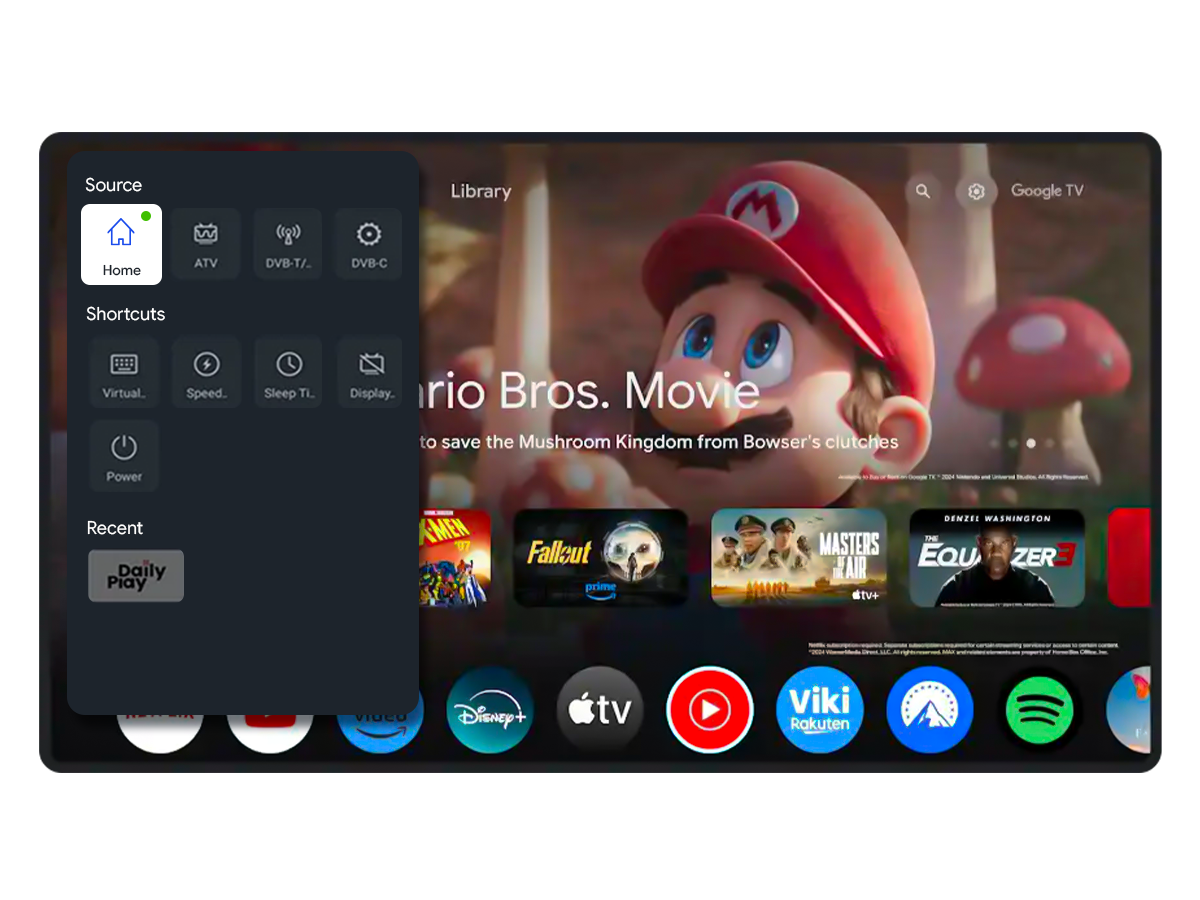Click the Mushroom Kingdom description text
Screen dimensions: 1200x900
pos(659,442)
